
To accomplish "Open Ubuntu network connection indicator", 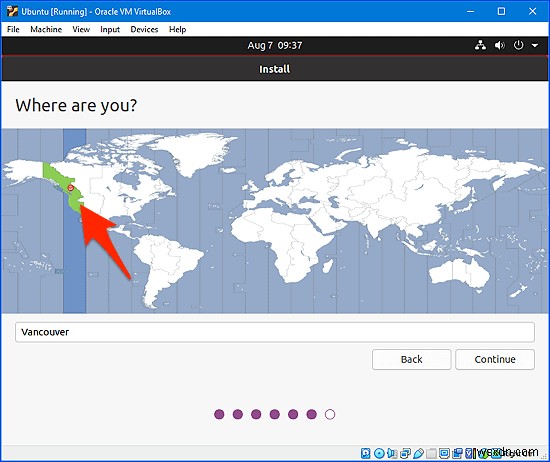I will point(480,45).
